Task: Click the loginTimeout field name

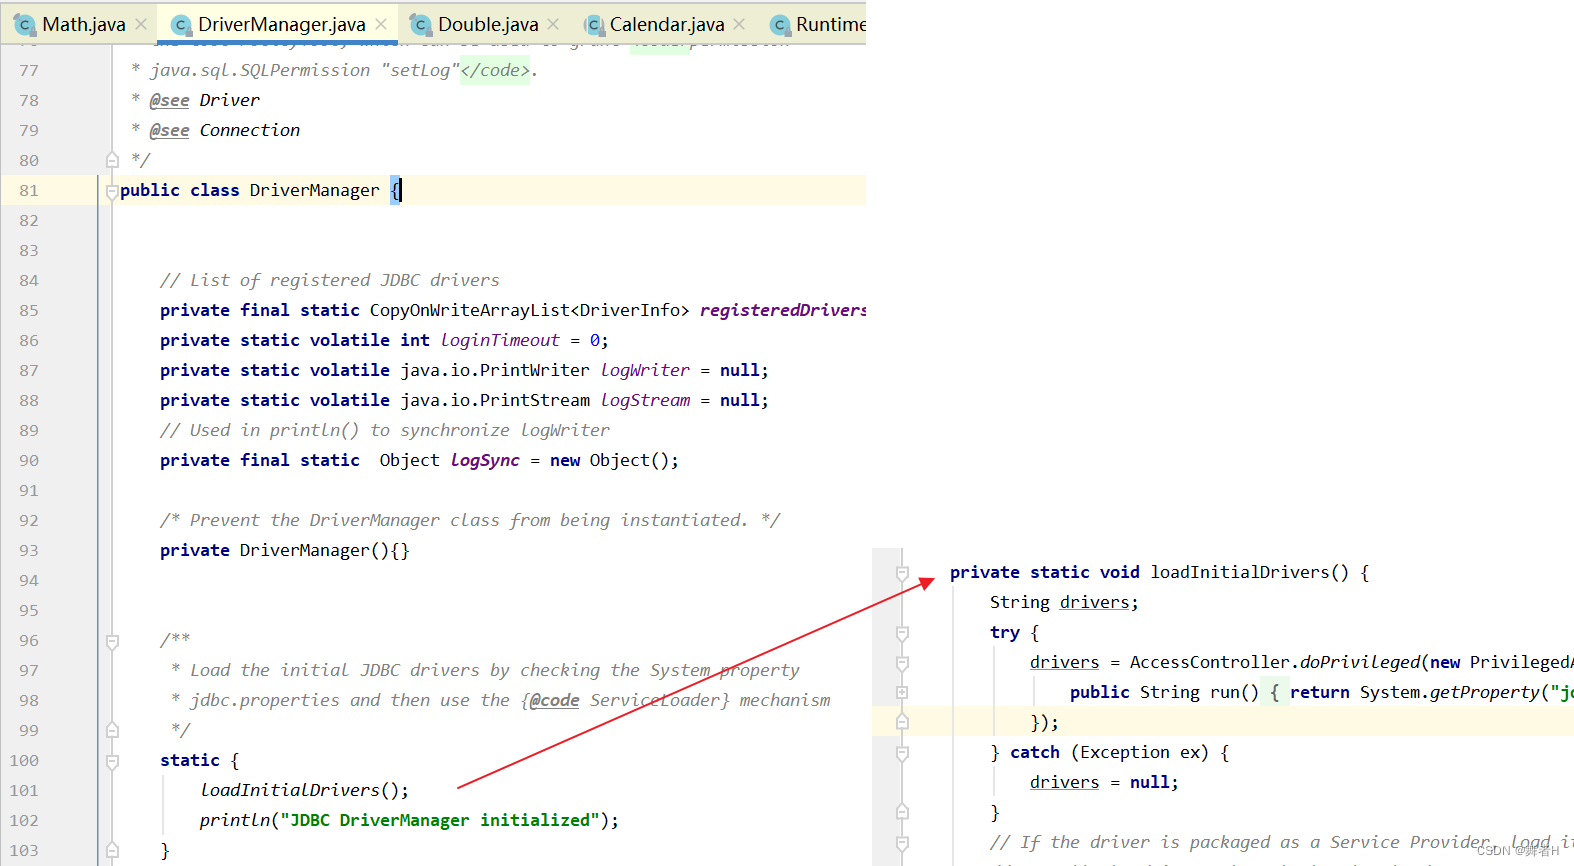Action: pos(500,340)
